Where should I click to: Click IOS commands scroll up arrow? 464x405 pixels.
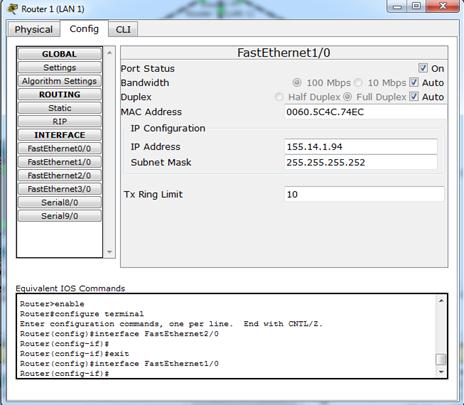[441, 301]
